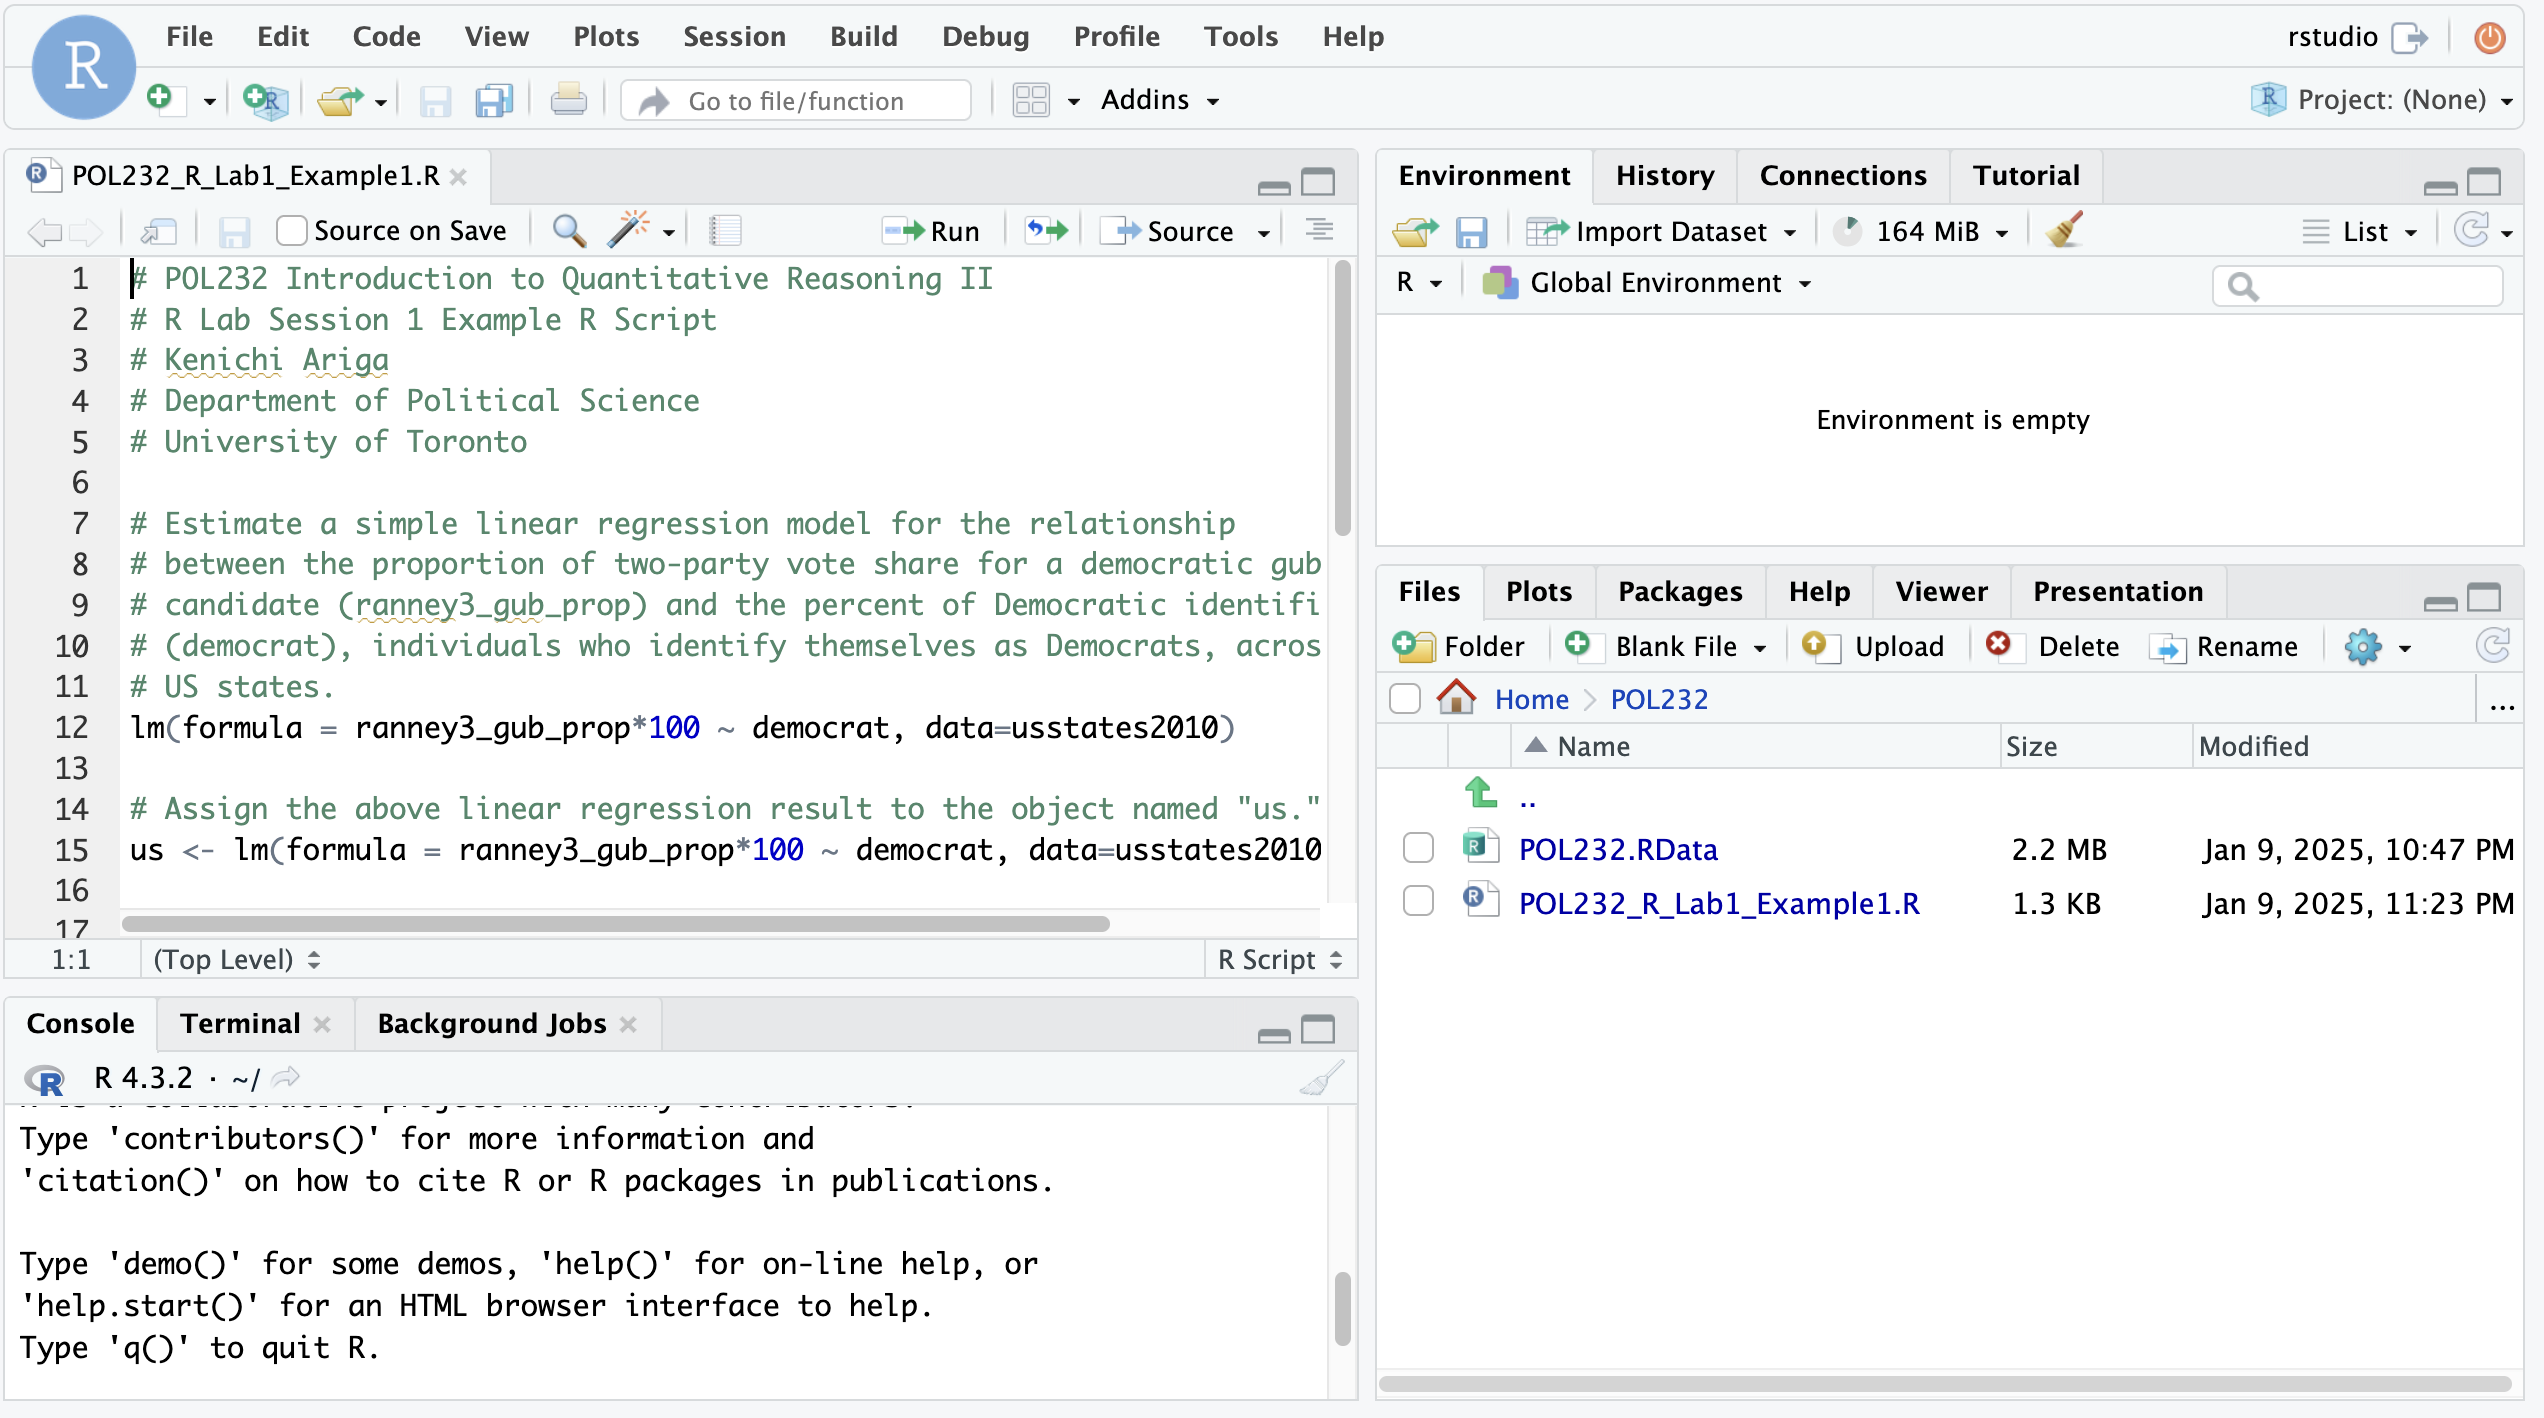Check the box next to POL232.RData
The height and width of the screenshot is (1418, 2544).
tap(1418, 848)
